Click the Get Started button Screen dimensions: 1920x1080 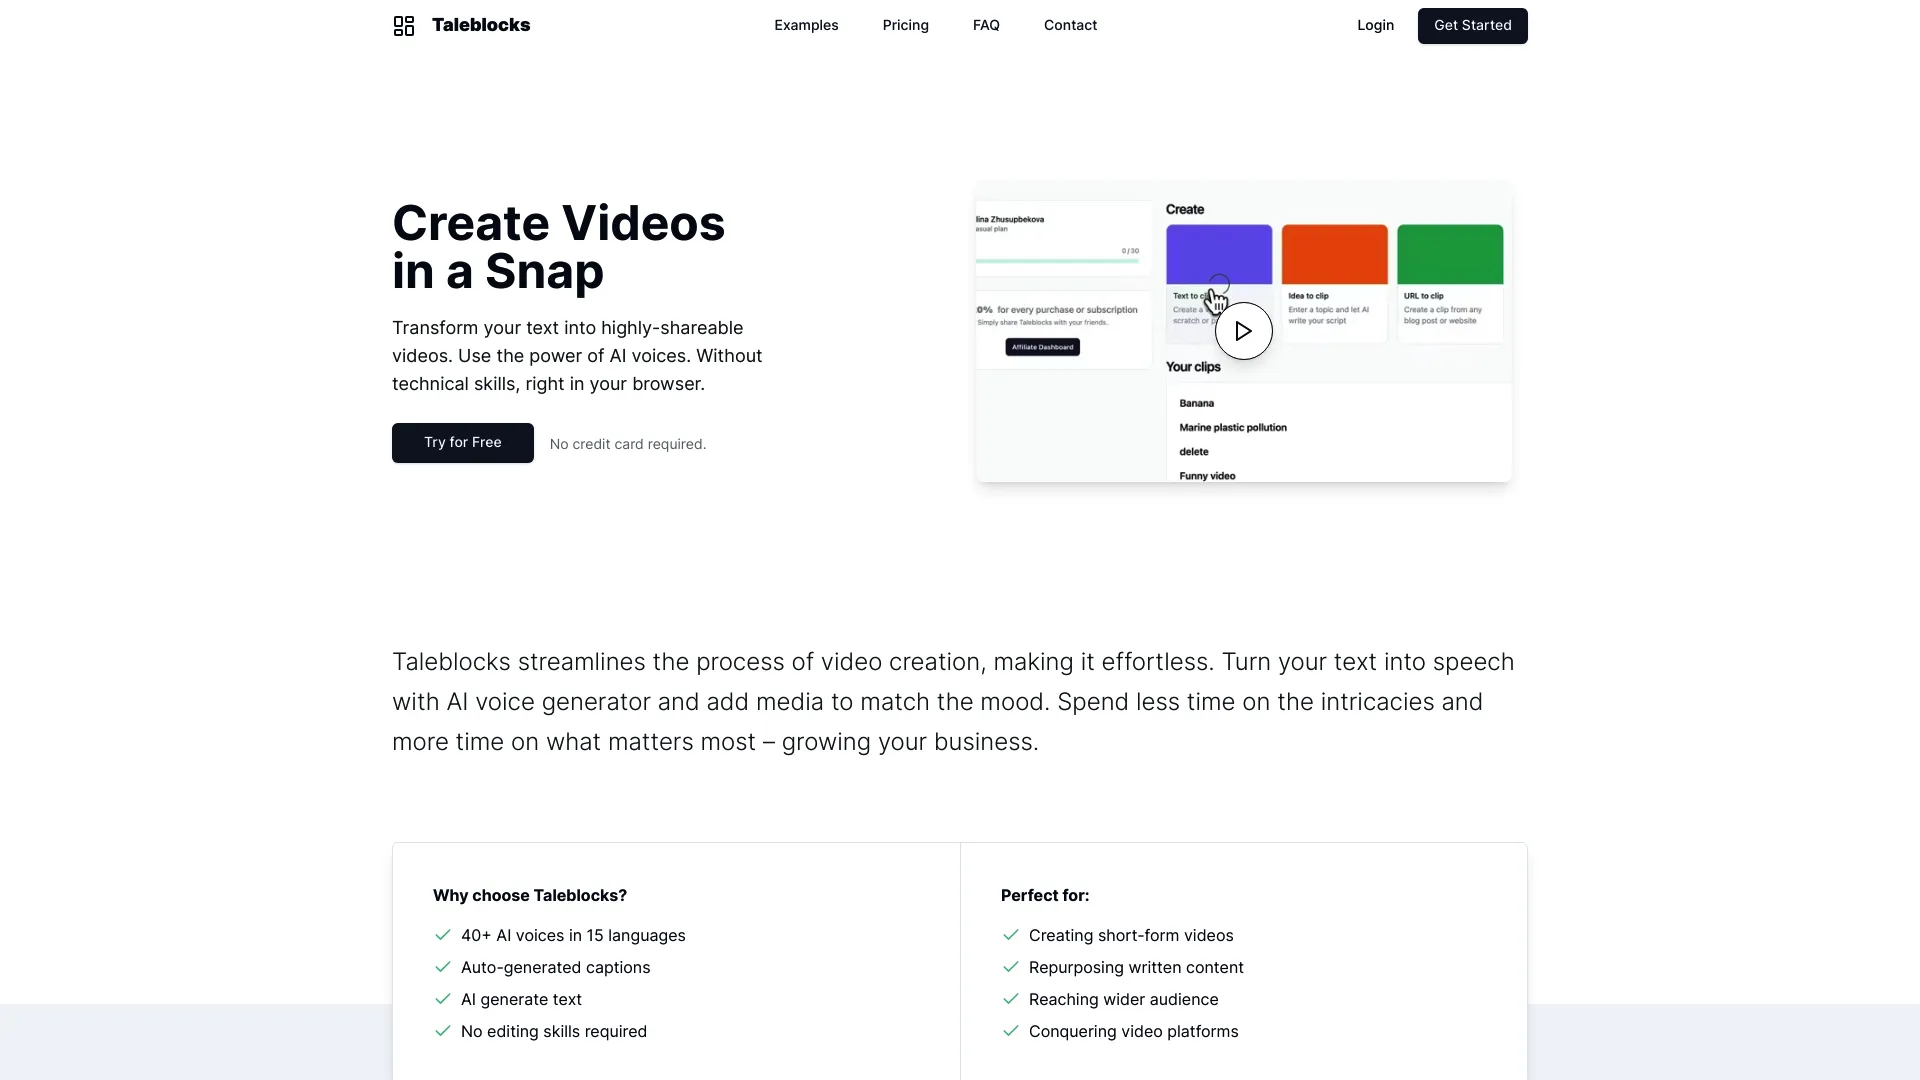point(1471,25)
